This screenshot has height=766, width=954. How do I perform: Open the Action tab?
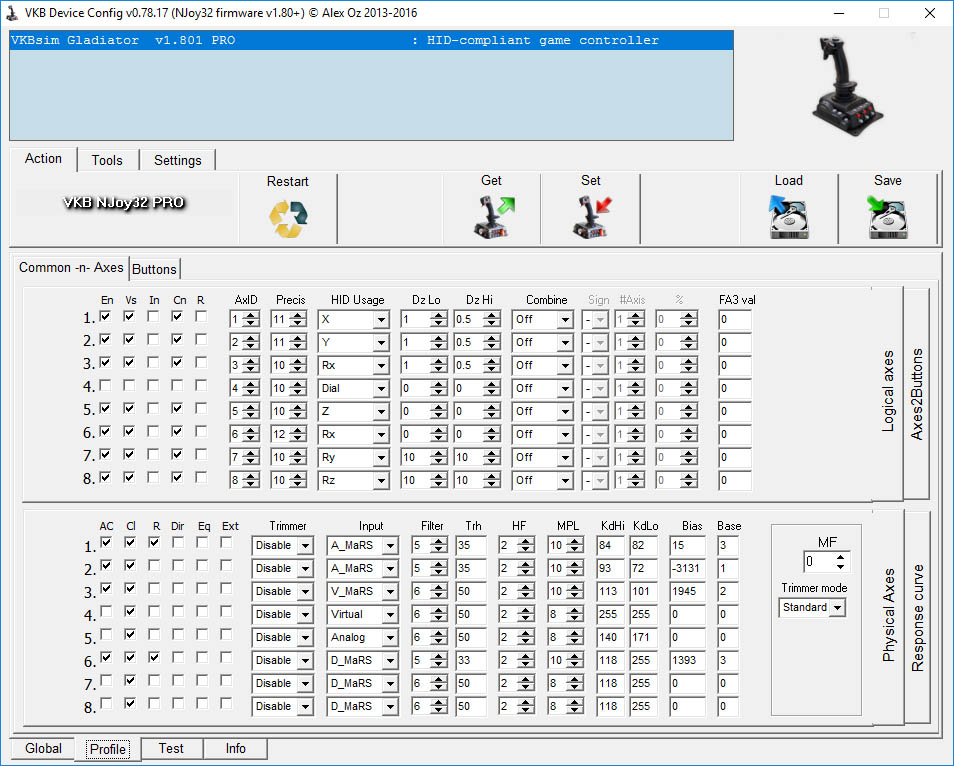point(43,159)
